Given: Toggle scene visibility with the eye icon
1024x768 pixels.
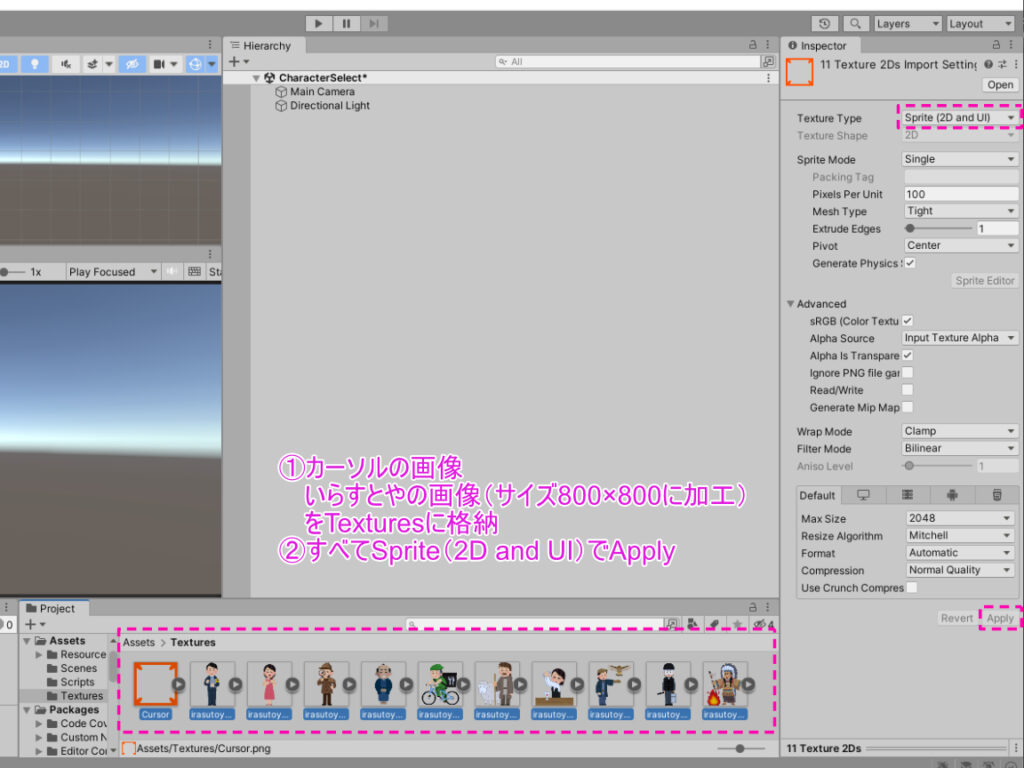Looking at the screenshot, I should (131, 64).
